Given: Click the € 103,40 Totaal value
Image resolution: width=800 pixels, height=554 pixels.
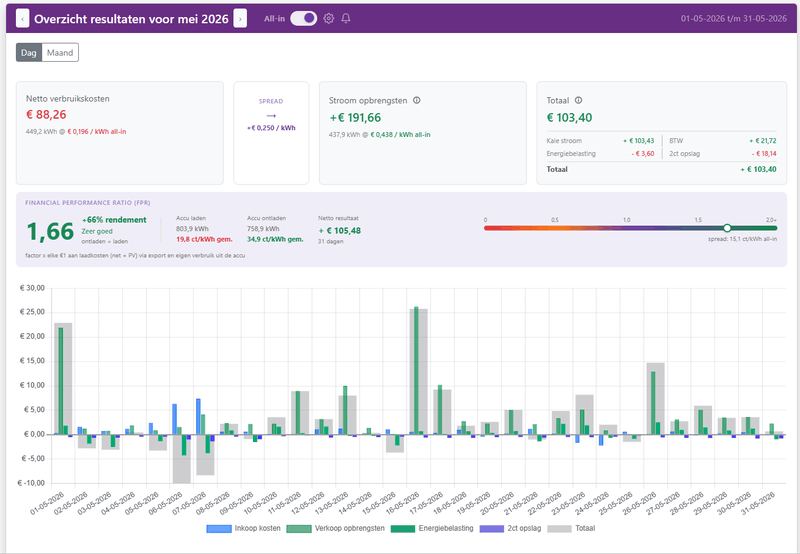Looking at the screenshot, I should [569, 118].
